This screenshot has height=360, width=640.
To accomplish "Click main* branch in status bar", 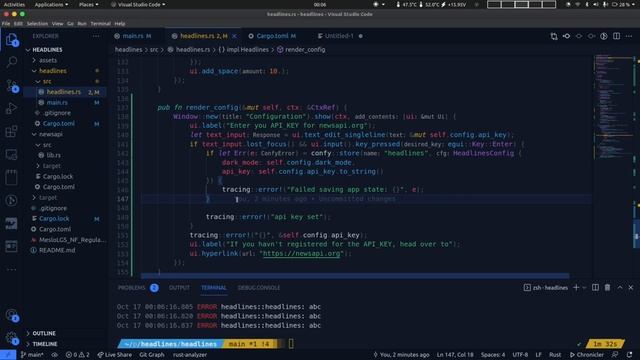I will (32, 355).
